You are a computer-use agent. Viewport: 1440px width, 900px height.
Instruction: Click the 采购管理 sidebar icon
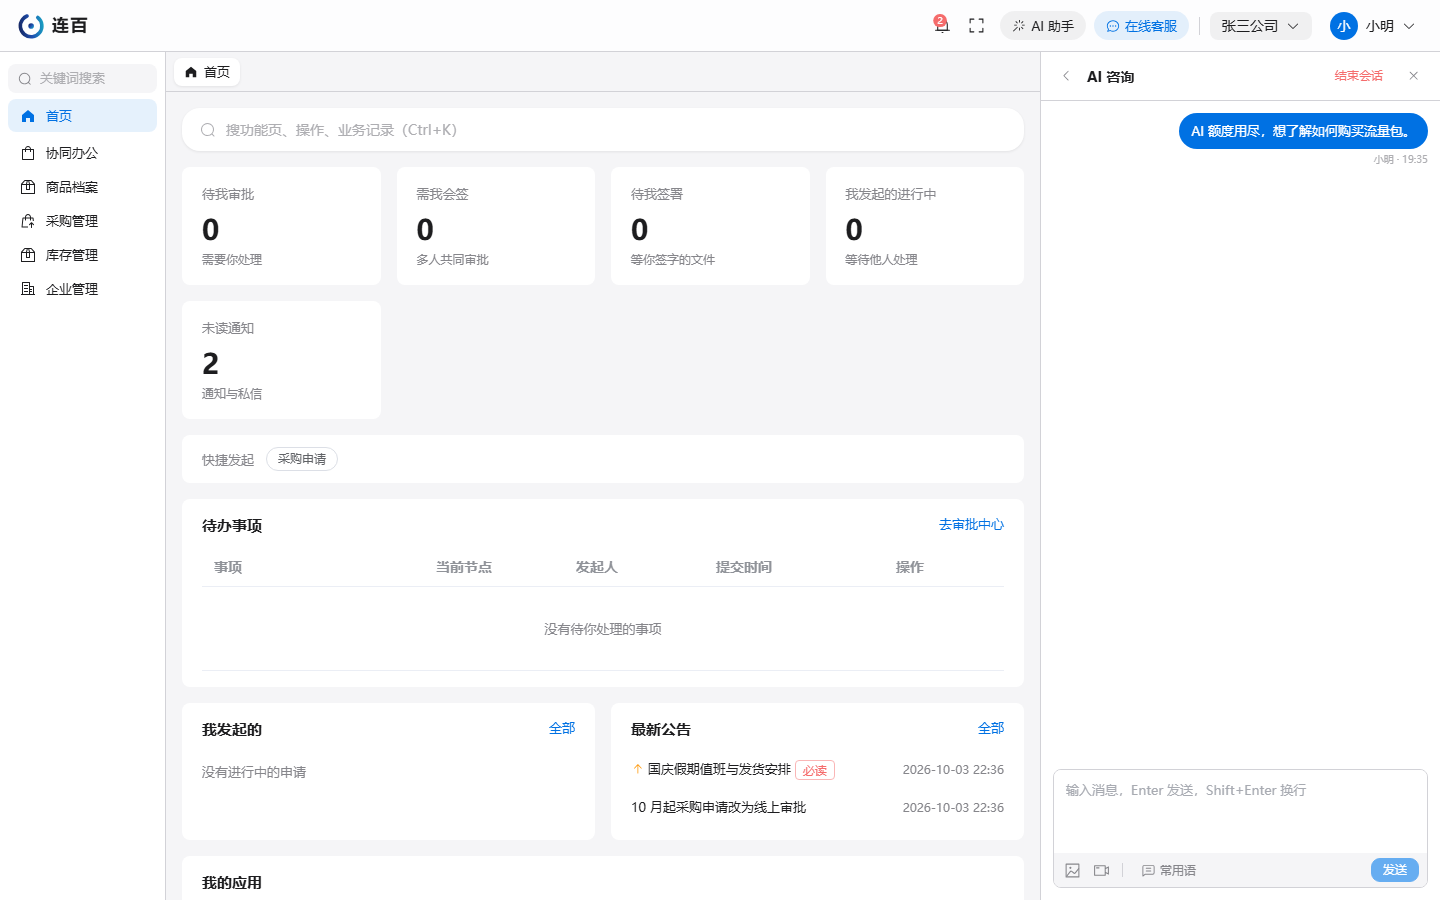click(x=28, y=221)
